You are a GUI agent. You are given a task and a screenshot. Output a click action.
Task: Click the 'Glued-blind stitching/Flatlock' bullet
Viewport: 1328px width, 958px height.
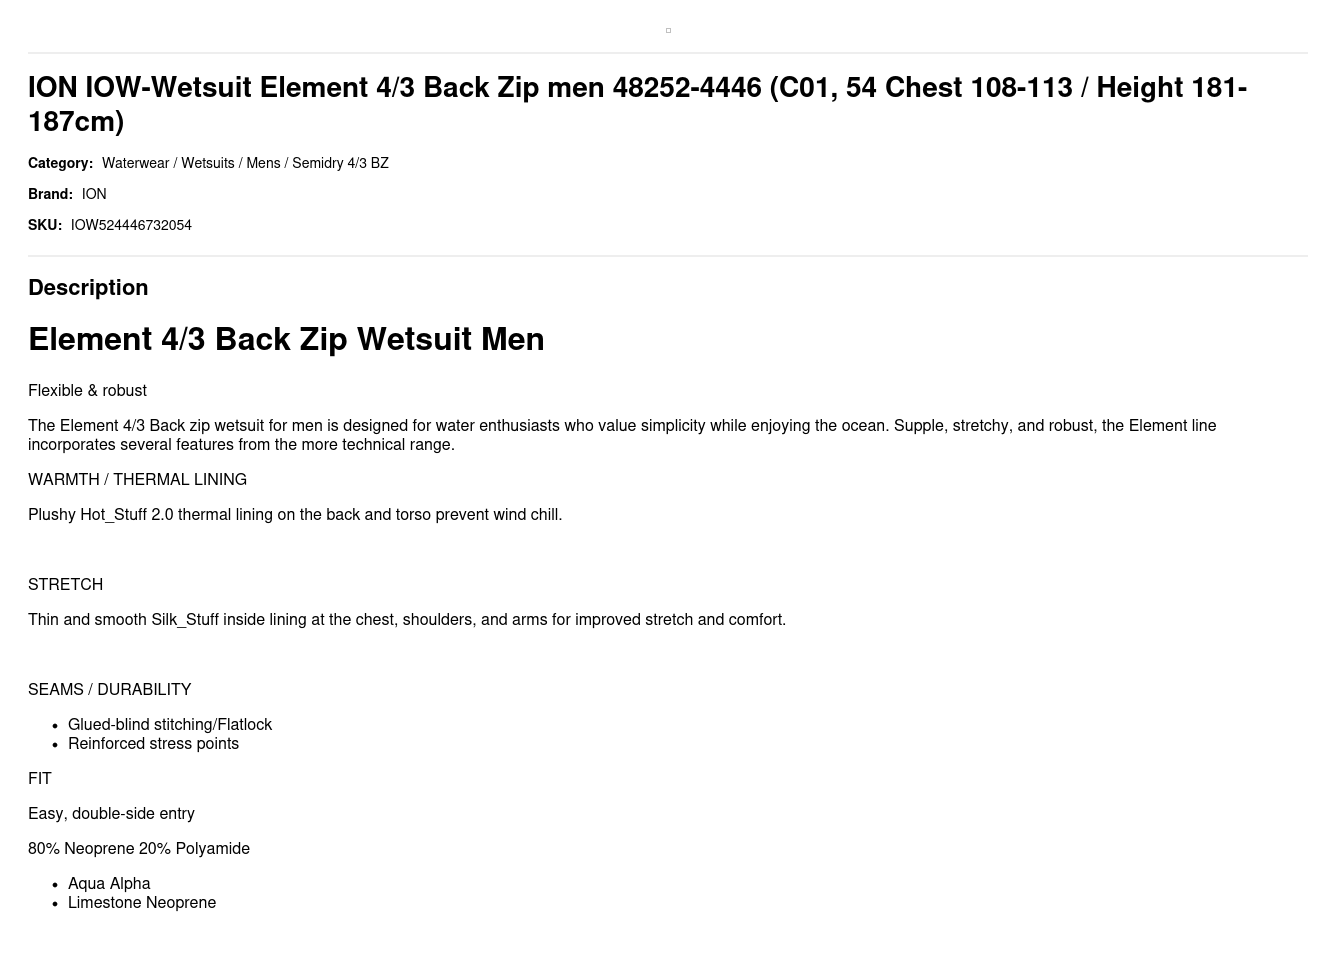tap(170, 725)
